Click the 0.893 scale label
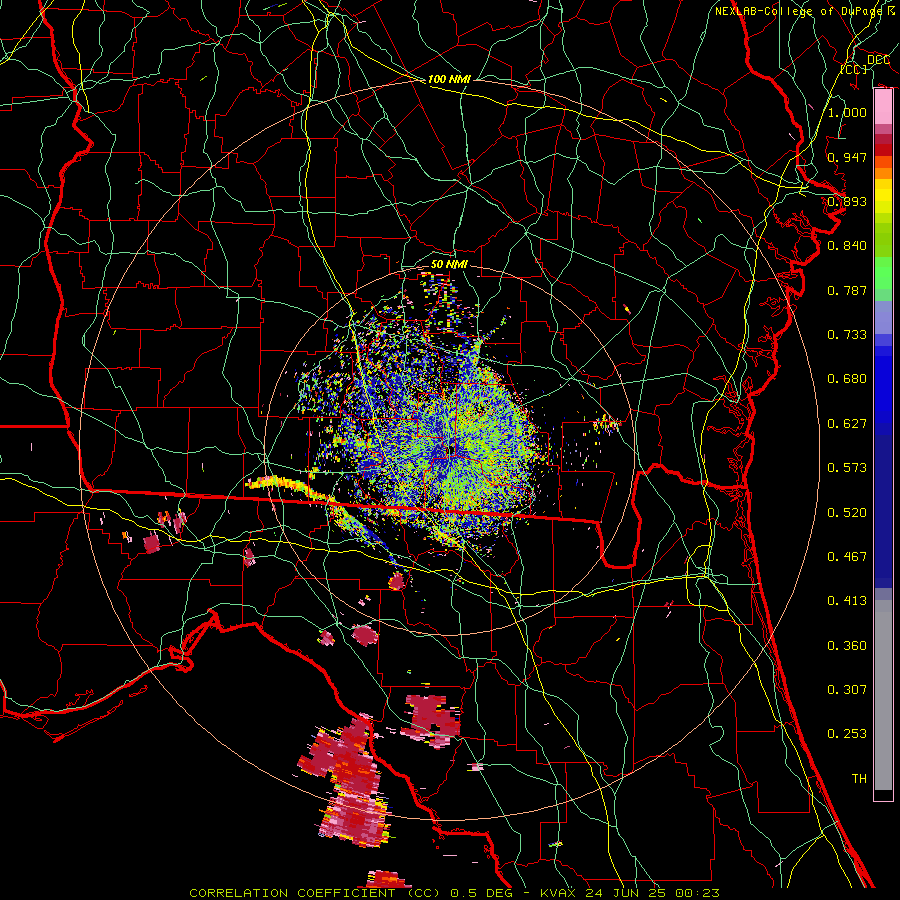 click(847, 201)
